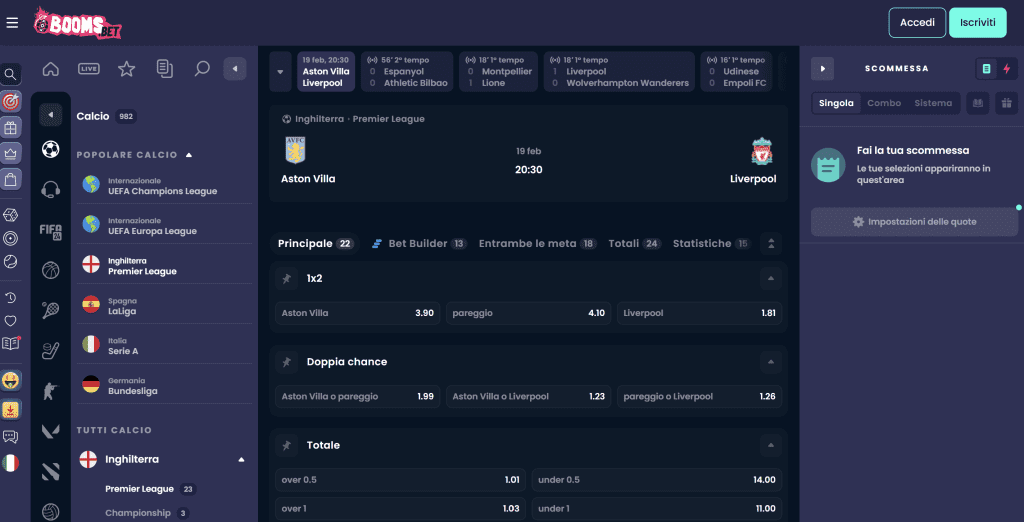The height and width of the screenshot is (522, 1024).
Task: Open the star favorites icon
Action: pos(126,69)
